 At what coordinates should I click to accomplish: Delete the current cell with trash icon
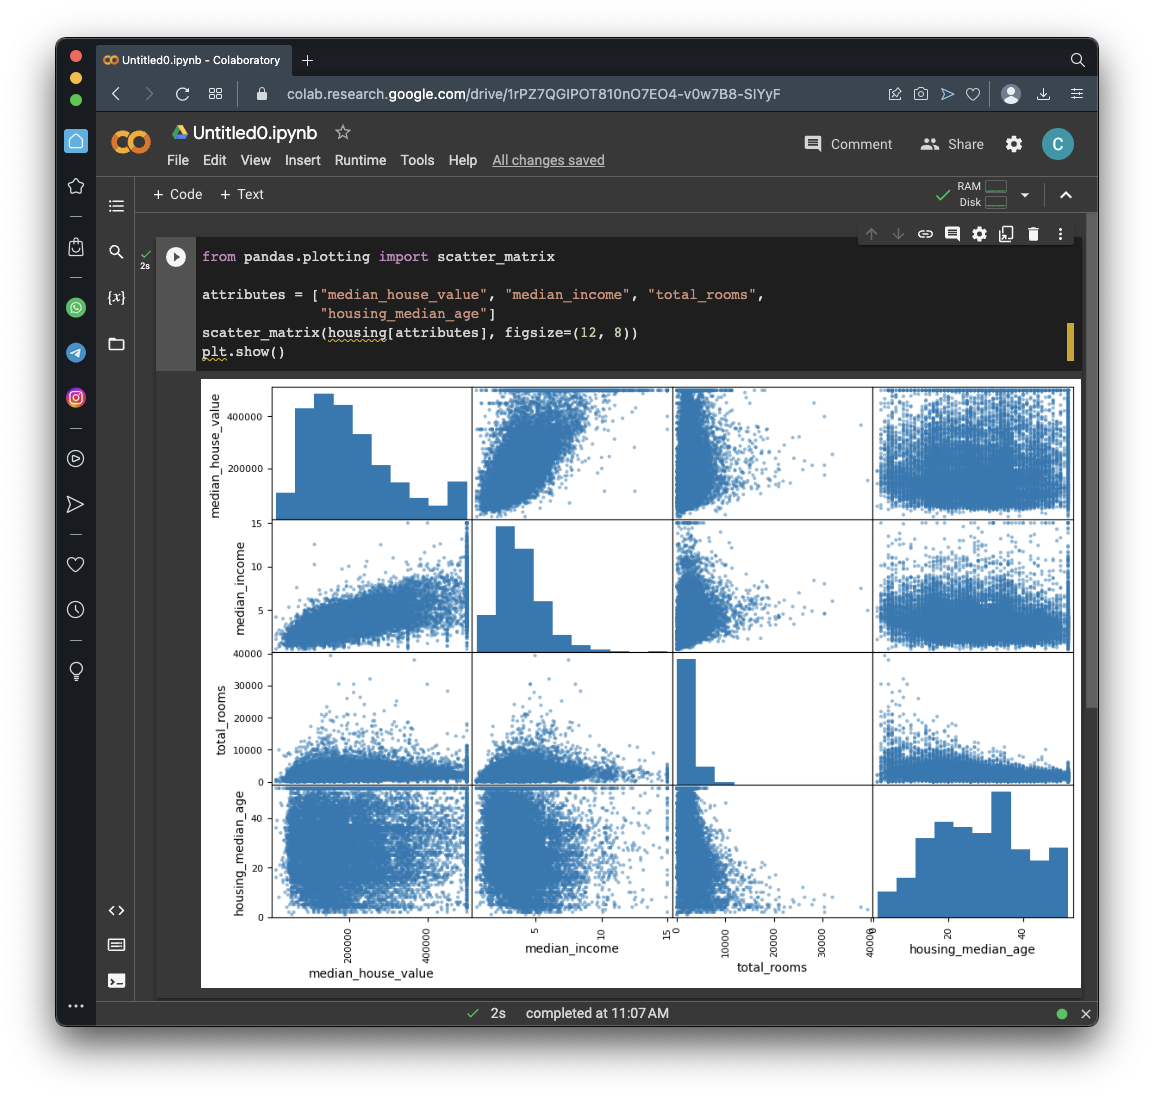click(1033, 234)
